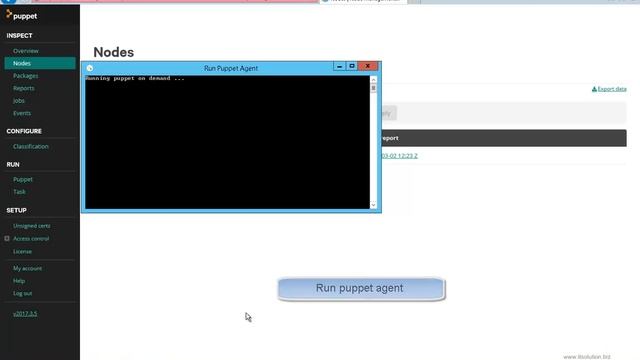Click the Run Puppet Agent window icon
Image resolution: width=640 pixels, height=360 pixels.
point(90,68)
